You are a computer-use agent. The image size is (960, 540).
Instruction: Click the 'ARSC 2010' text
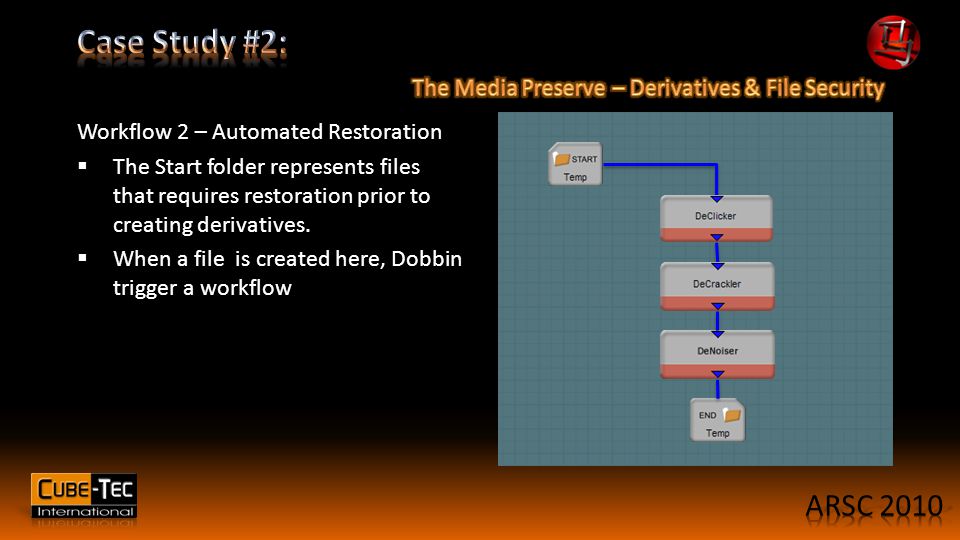coord(874,506)
